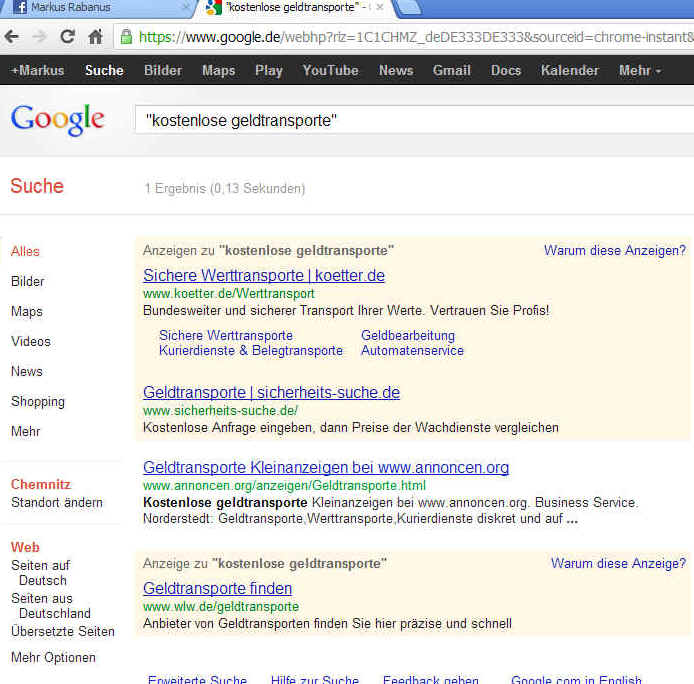The height and width of the screenshot is (684, 694).
Task: Click the Google logo
Action: point(58,120)
